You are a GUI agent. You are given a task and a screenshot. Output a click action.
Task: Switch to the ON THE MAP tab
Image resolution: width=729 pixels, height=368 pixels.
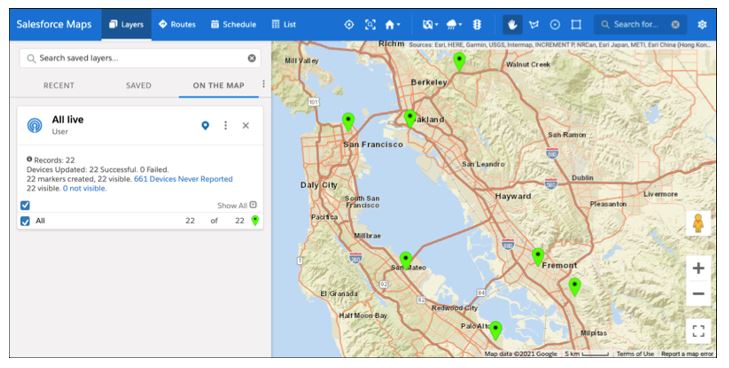click(219, 85)
